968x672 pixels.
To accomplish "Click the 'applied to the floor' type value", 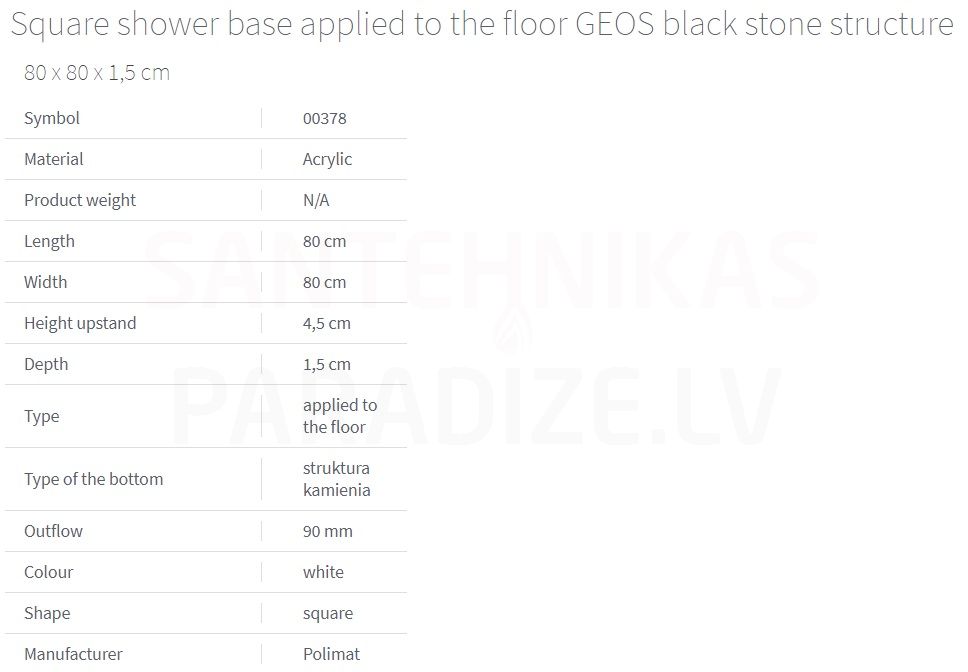I will (x=340, y=416).
